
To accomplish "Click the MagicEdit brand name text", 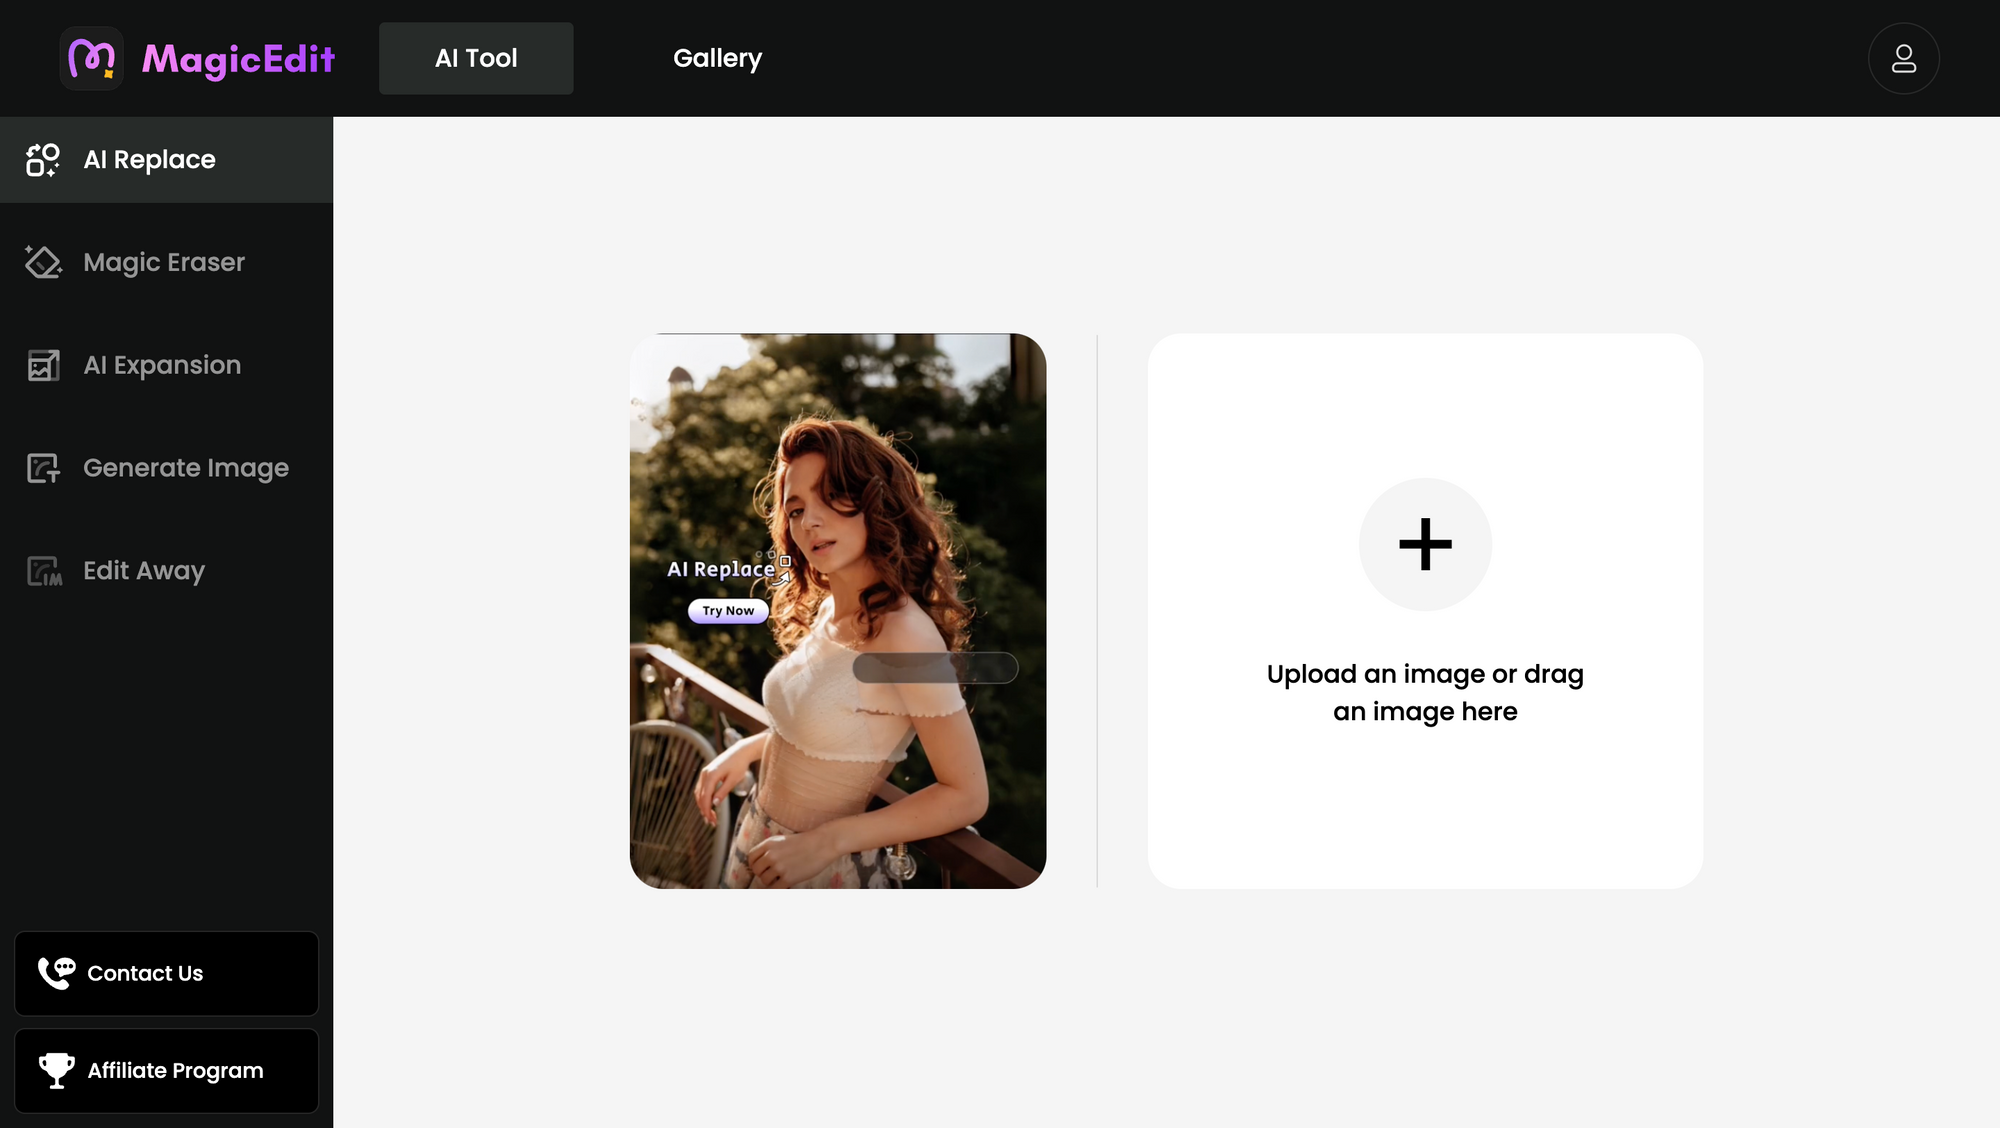I will [x=238, y=59].
